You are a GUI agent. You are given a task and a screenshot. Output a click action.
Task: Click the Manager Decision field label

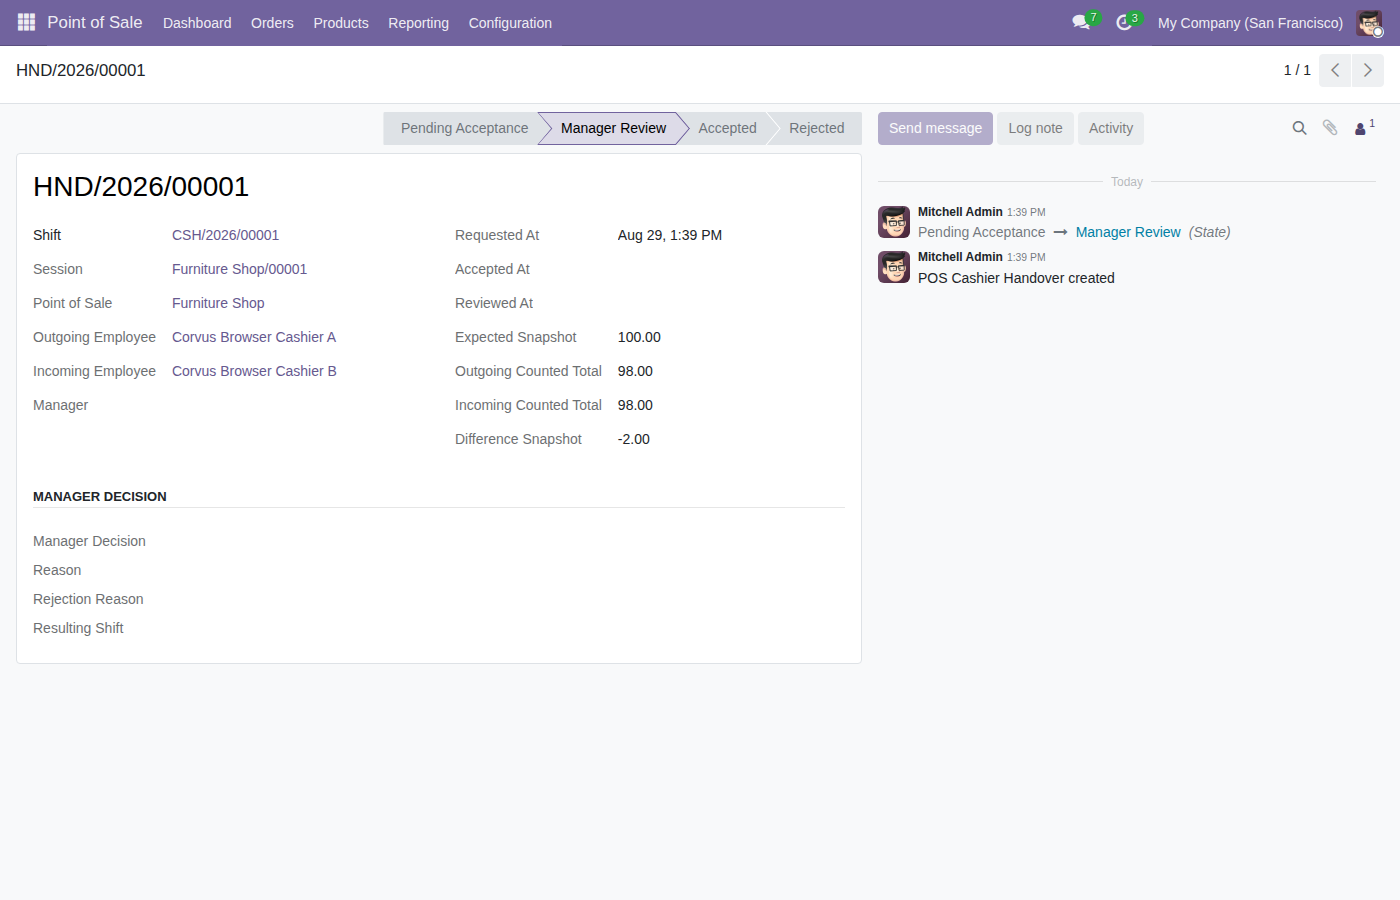[89, 541]
